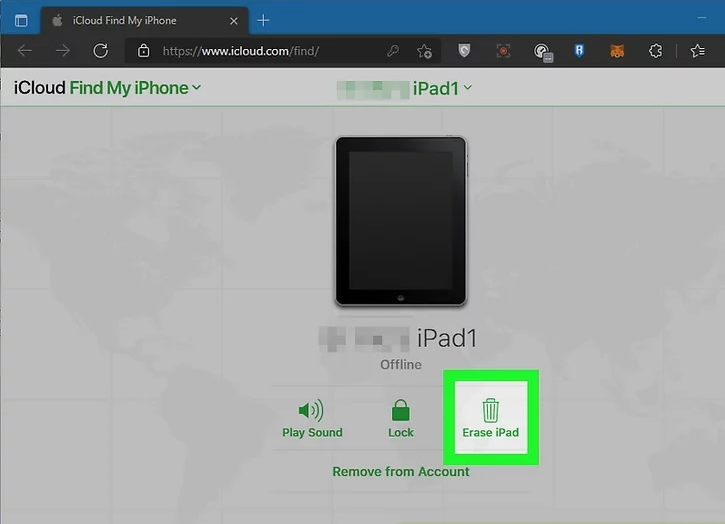The width and height of the screenshot is (725, 524).
Task: Open the favorites list star icon
Action: click(x=697, y=51)
